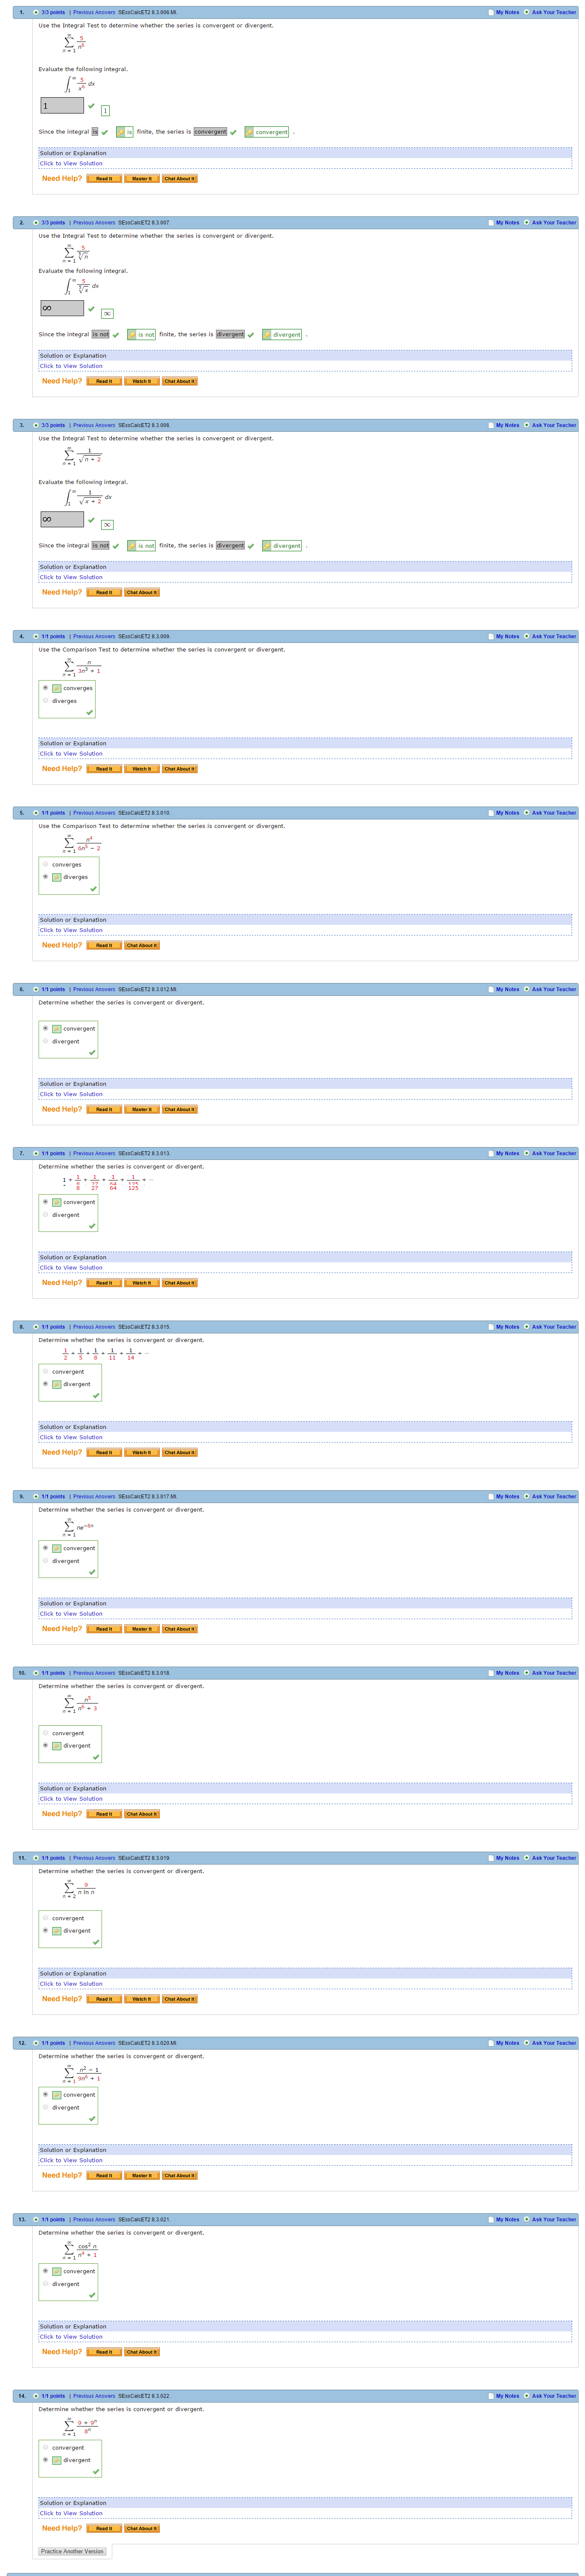Click the key icon next to 'divergent' in question 11
The height and width of the screenshot is (2576, 585).
click(57, 1931)
